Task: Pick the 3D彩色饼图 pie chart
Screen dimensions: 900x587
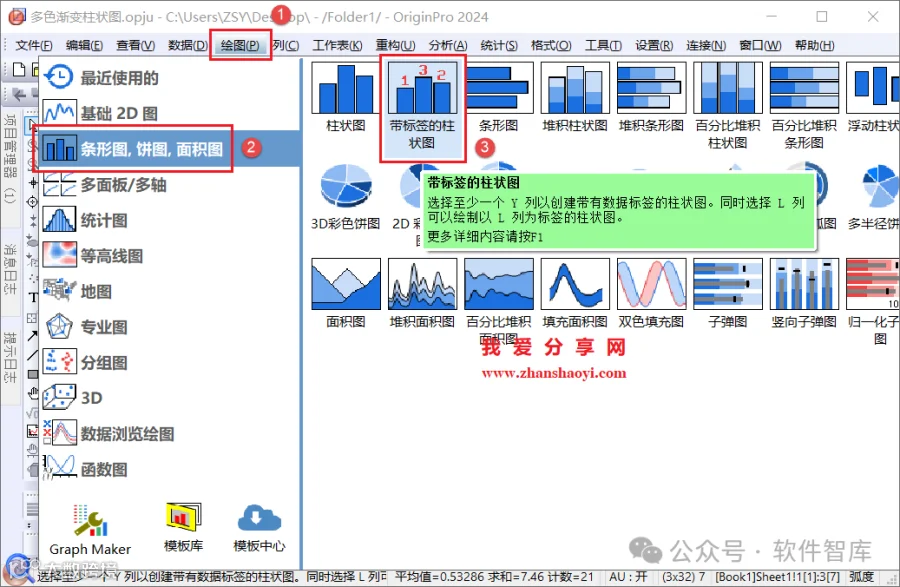Action: [346, 195]
